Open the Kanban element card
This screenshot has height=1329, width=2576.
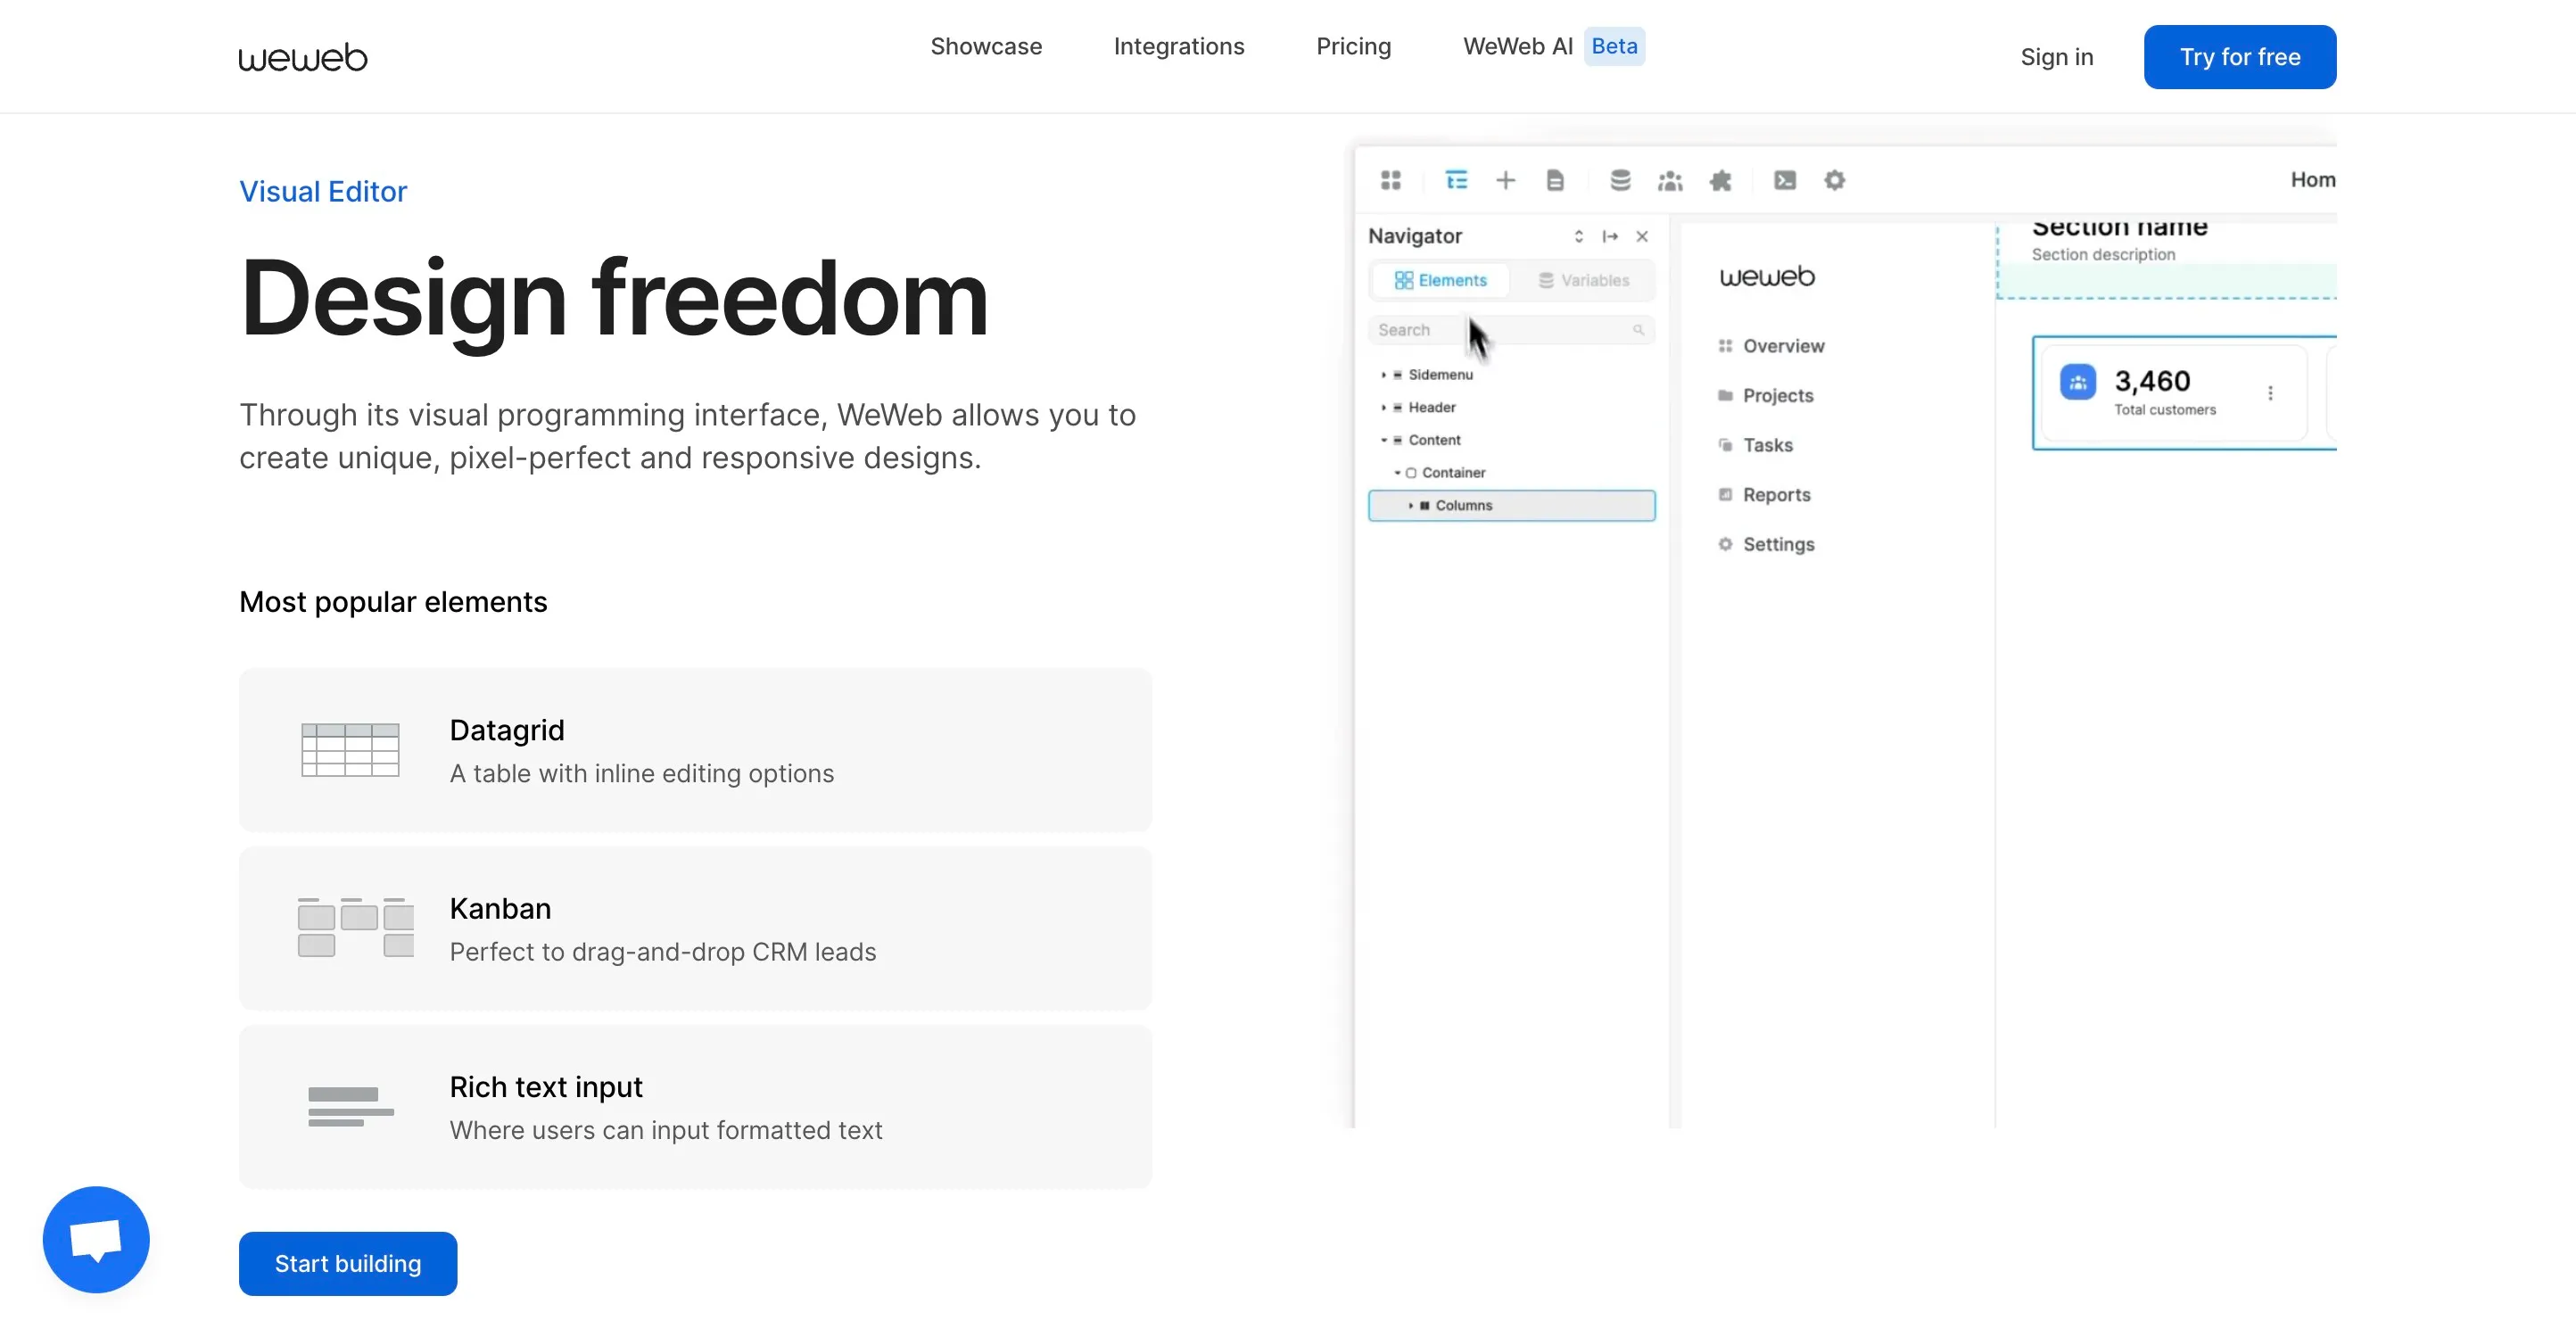(x=695, y=929)
